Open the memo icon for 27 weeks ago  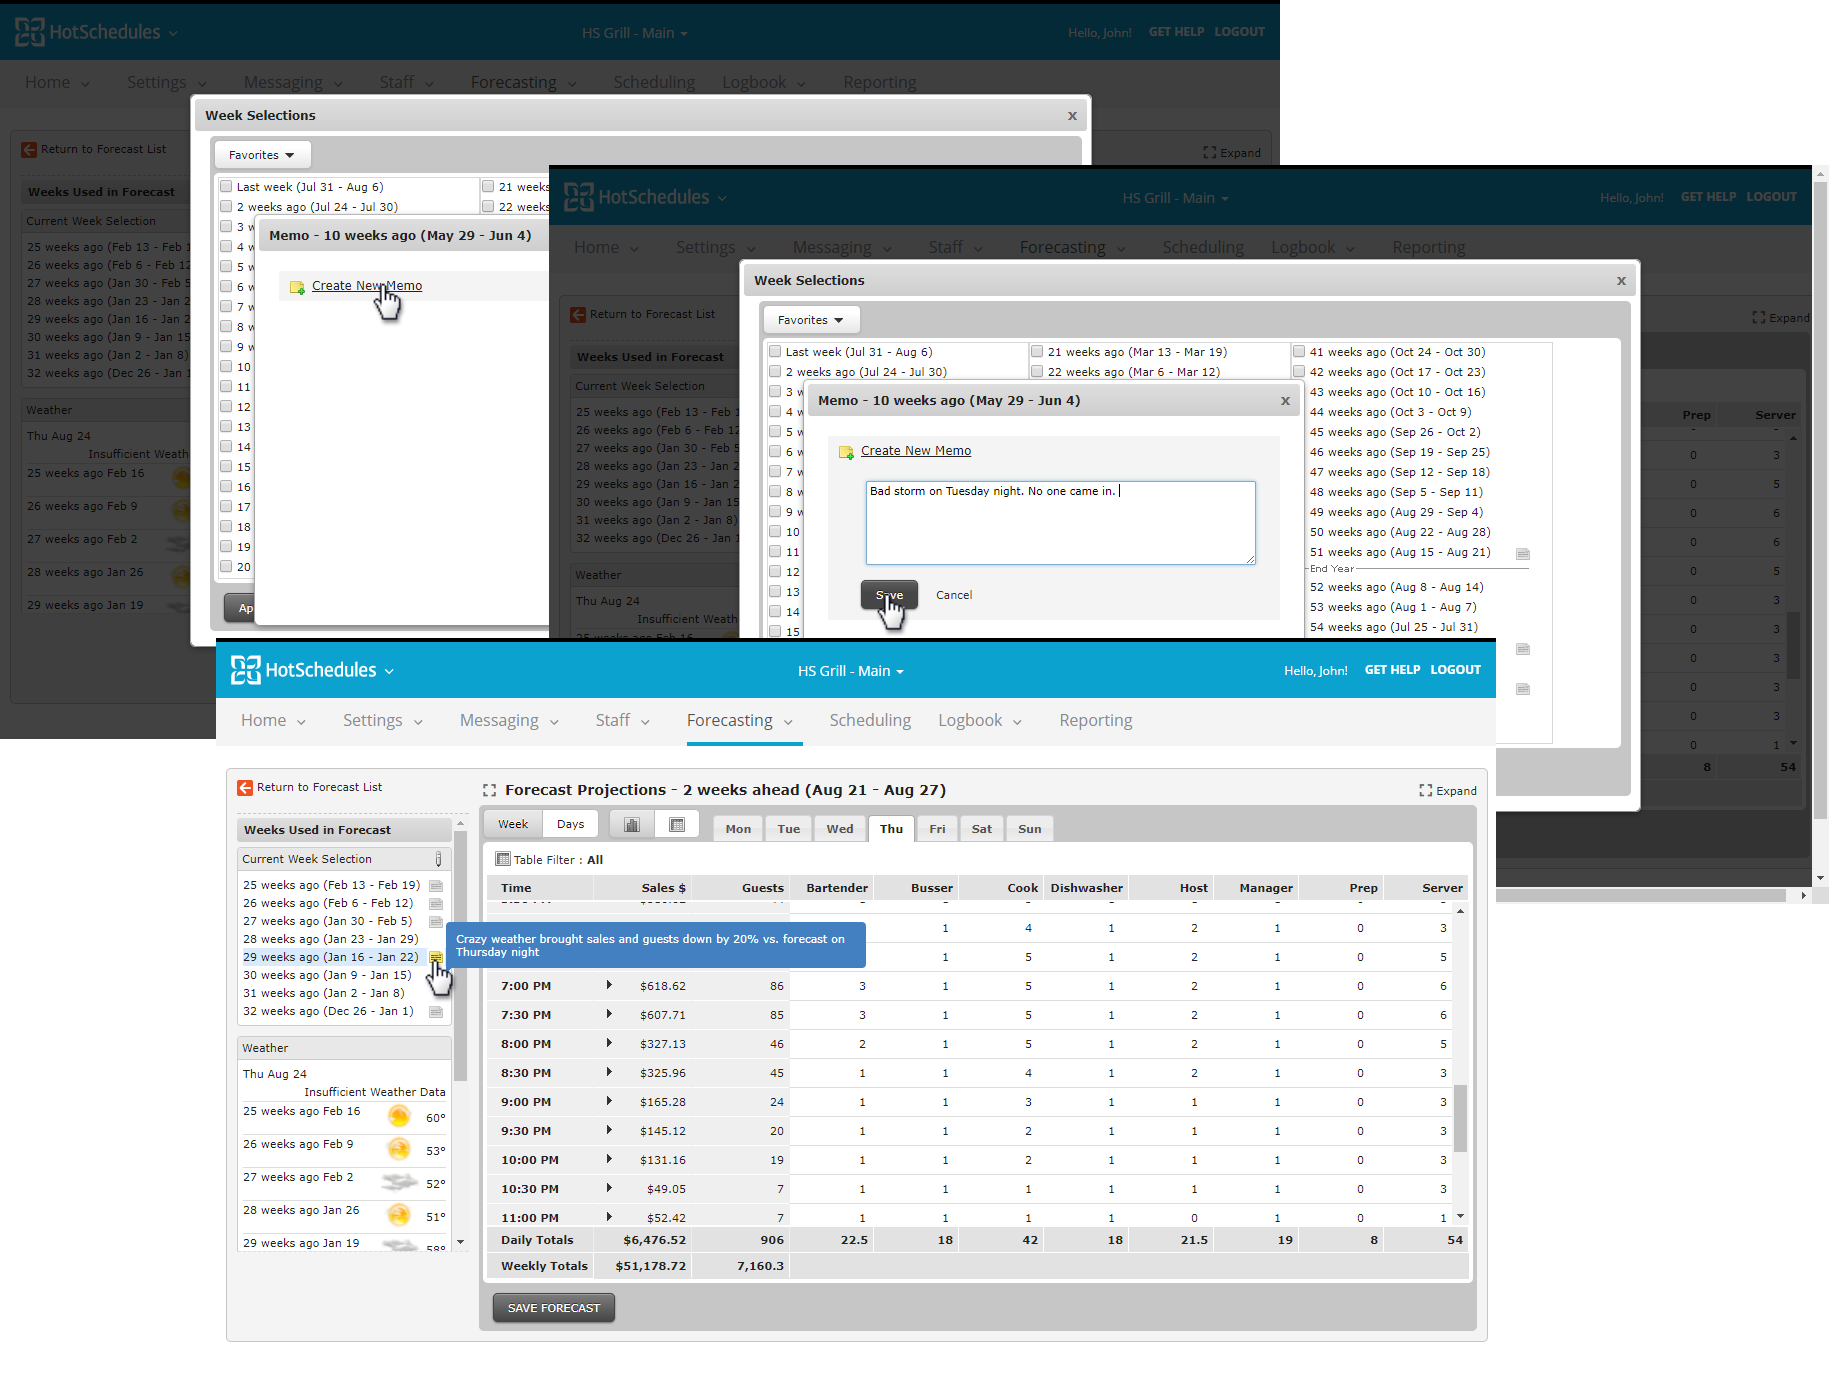[436, 922]
